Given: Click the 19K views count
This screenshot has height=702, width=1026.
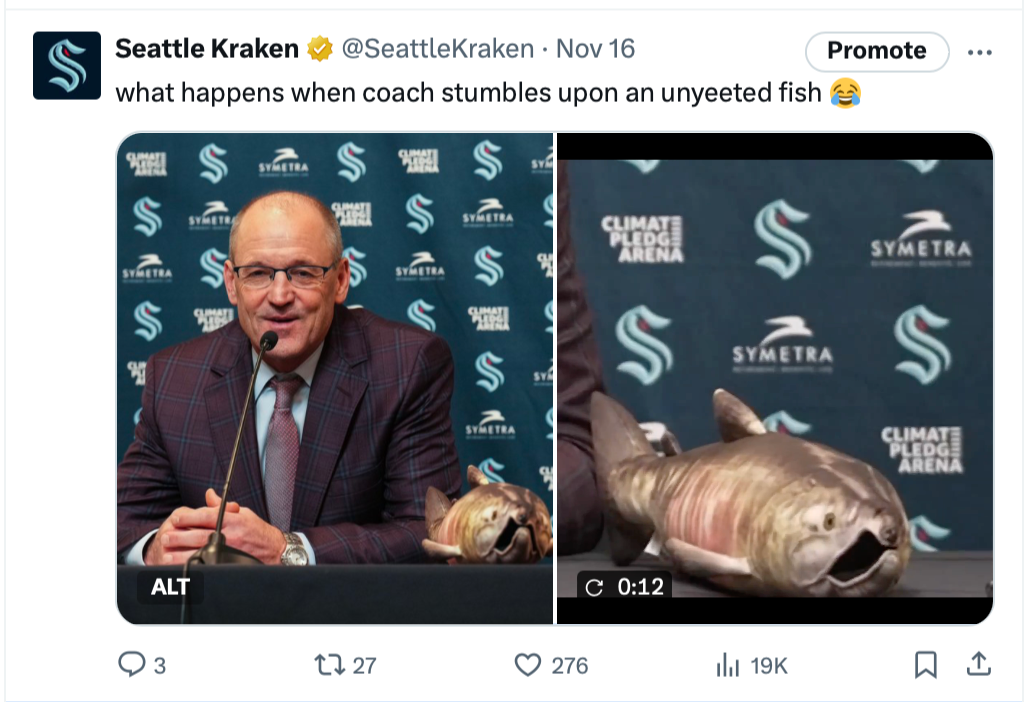Looking at the screenshot, I should [769, 666].
